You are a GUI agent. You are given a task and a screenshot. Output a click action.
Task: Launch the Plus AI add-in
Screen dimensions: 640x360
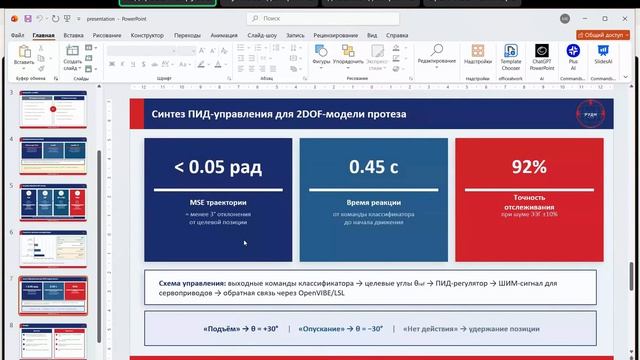click(x=573, y=57)
